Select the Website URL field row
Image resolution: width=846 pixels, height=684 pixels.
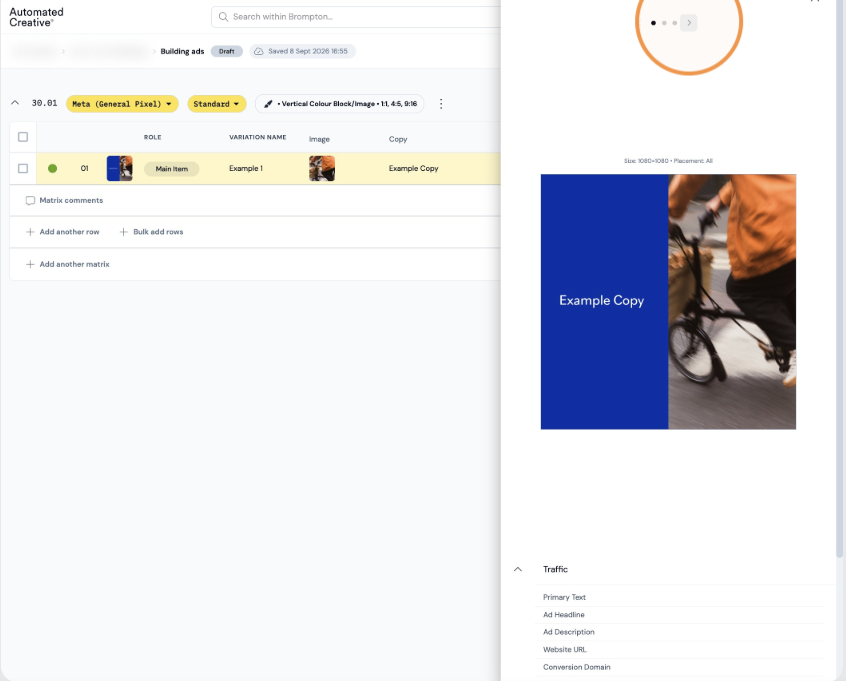pyautogui.click(x=679, y=649)
